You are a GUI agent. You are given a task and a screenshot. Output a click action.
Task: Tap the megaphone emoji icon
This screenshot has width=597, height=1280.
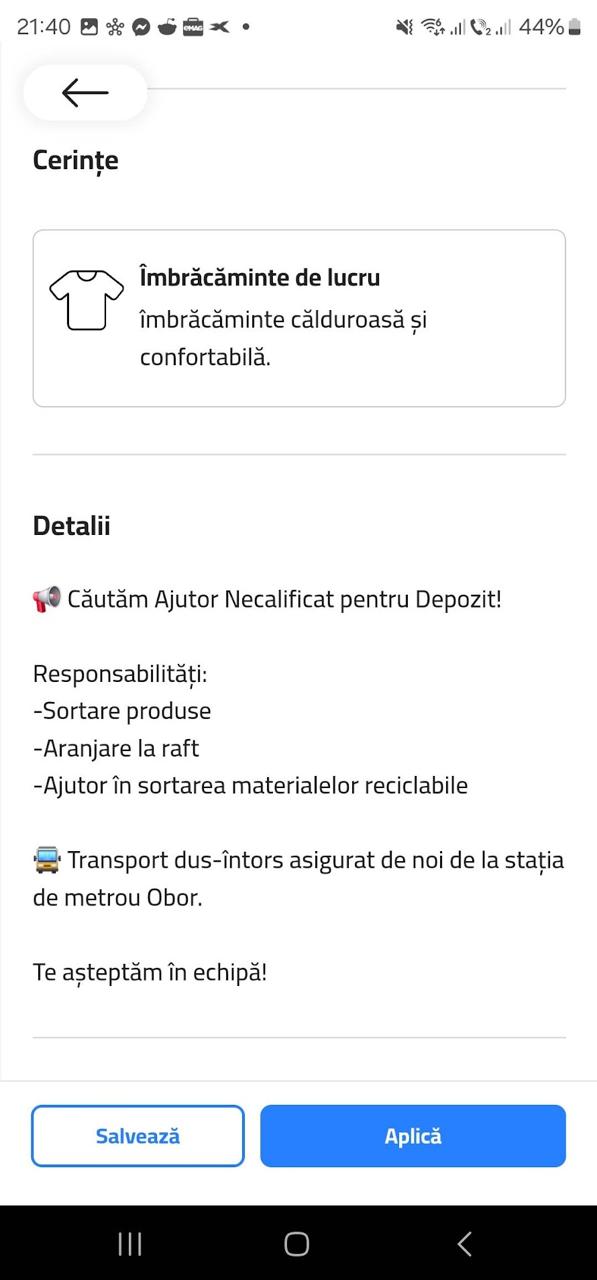point(47,600)
